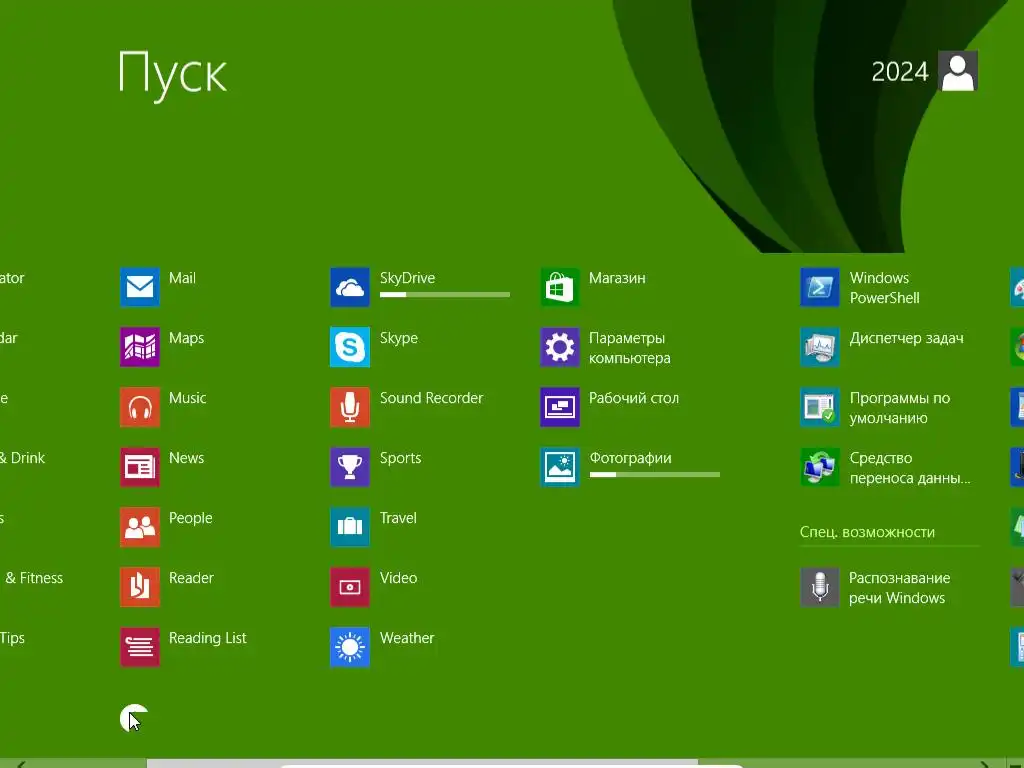Screen dimensions: 1024x768
Task: Click the Sports label text
Action: (x=401, y=458)
